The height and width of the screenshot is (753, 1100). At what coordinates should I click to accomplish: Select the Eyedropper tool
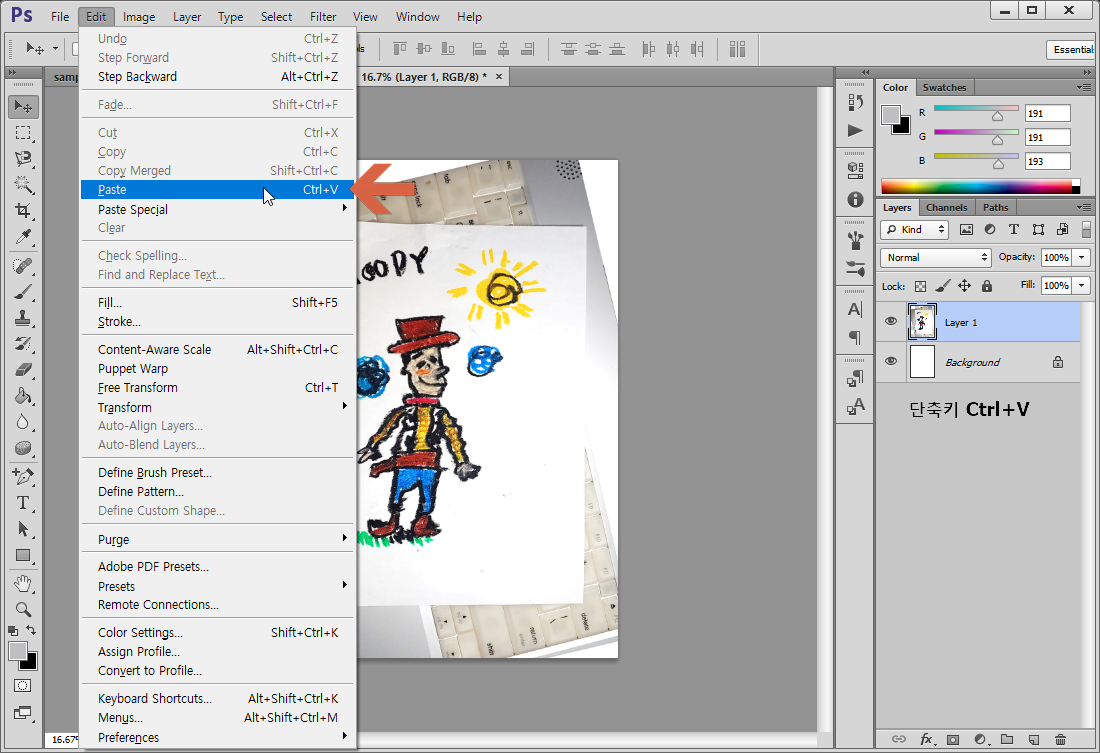(23, 237)
